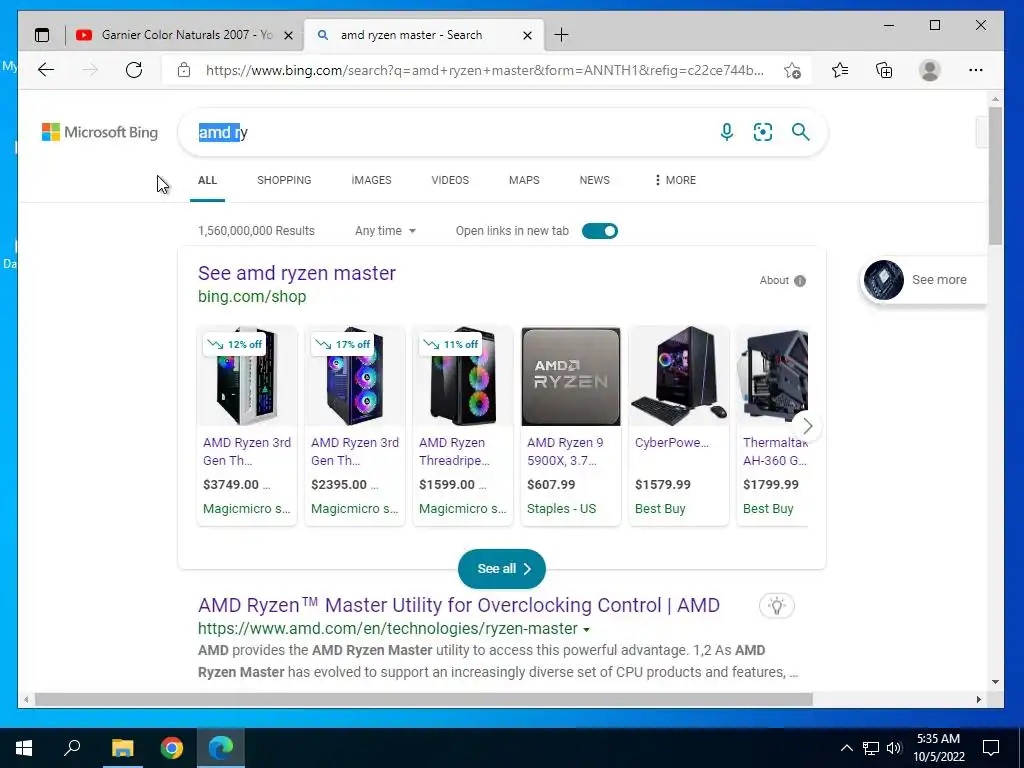Screen dimensions: 1024x768
Task: Switch to NEWS results
Action: [594, 180]
